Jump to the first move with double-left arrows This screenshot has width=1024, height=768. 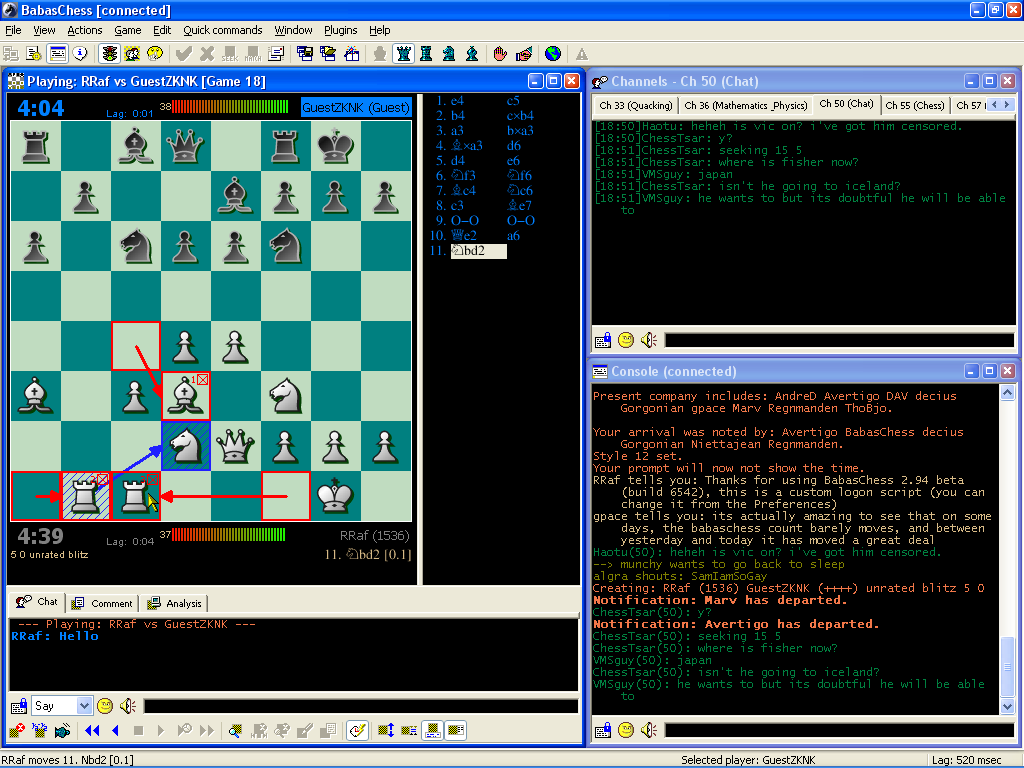92,730
